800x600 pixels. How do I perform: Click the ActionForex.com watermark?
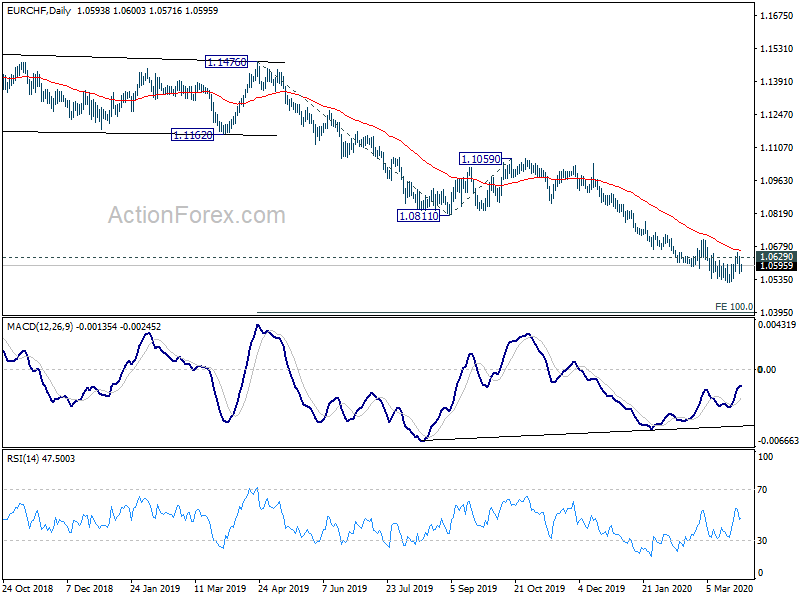(x=196, y=215)
